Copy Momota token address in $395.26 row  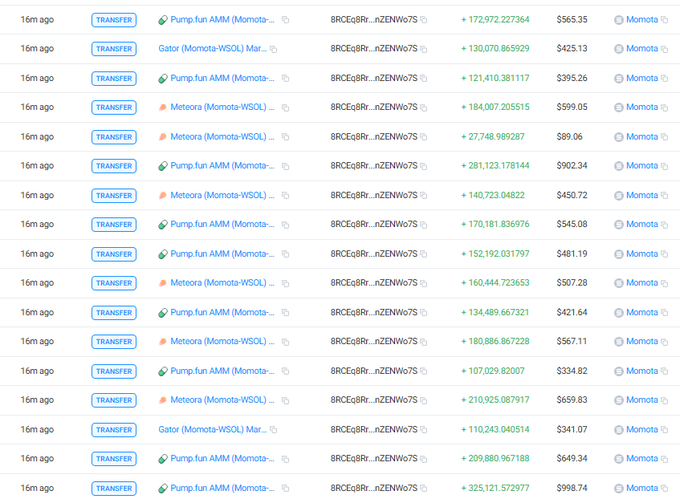tap(664, 78)
